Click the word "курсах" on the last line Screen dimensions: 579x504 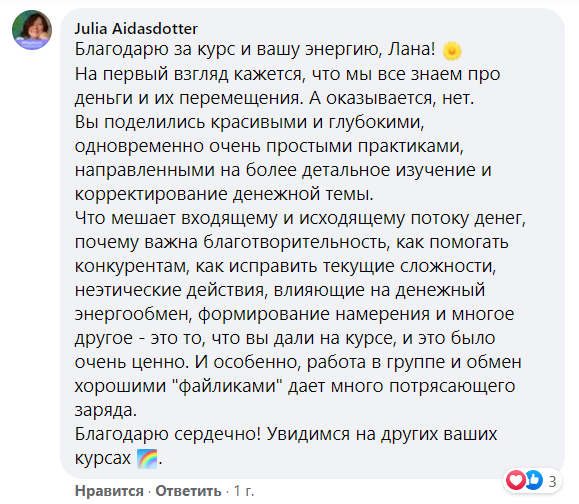point(103,459)
